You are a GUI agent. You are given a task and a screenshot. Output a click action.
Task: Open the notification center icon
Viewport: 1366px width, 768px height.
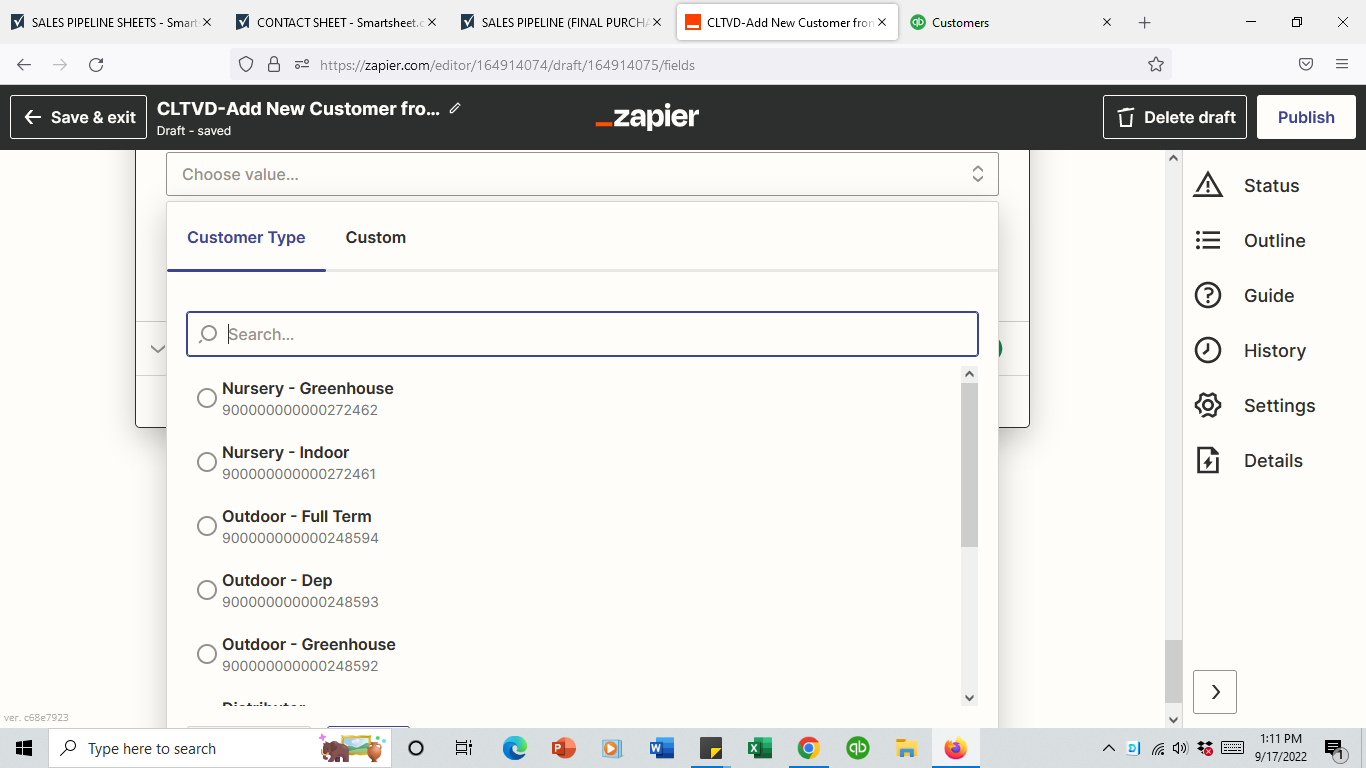coord(1334,748)
